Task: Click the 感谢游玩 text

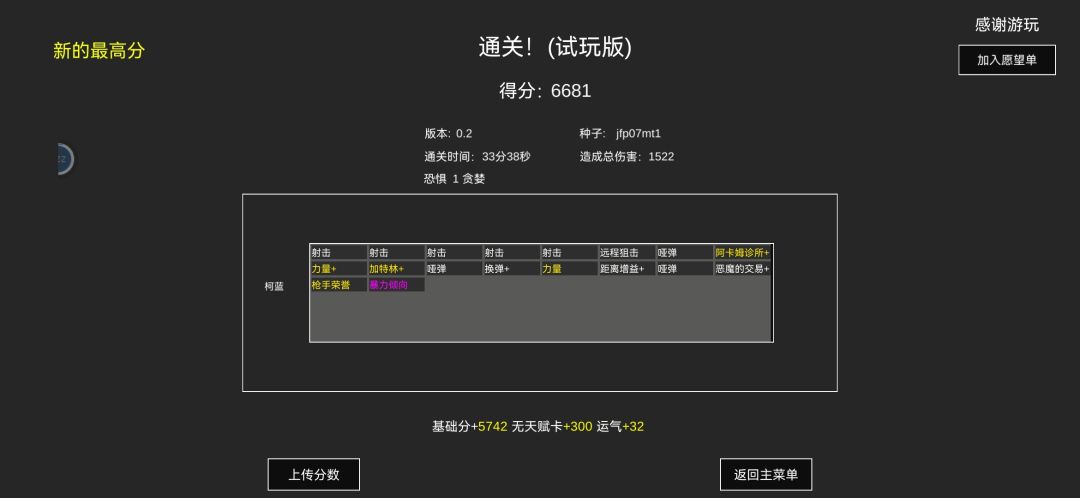Action: [1007, 25]
